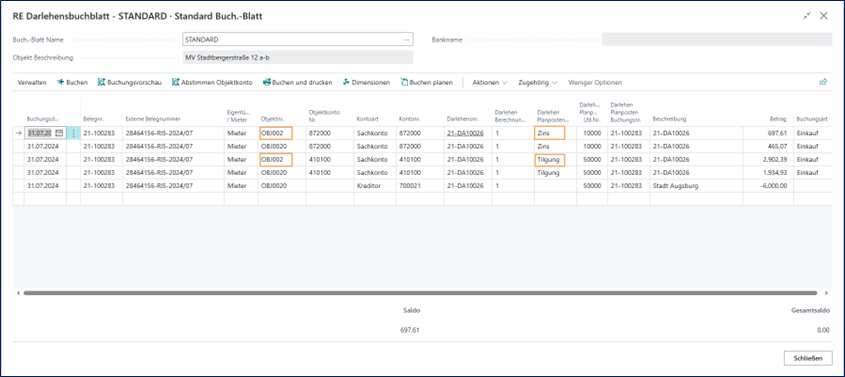
Task: Click the collapse window arrows icon
Action: [807, 16]
